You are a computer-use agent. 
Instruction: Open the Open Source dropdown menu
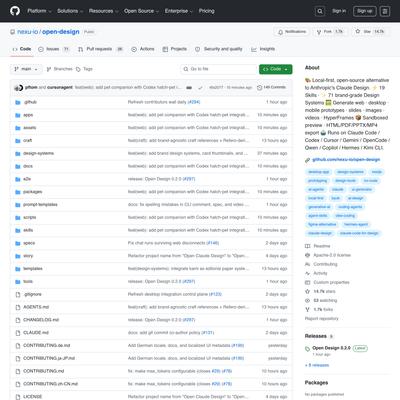[x=141, y=11]
